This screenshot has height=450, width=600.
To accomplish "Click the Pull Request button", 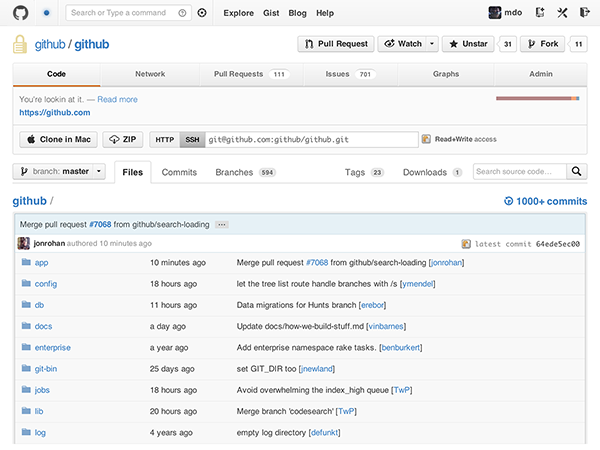I will pyautogui.click(x=336, y=44).
